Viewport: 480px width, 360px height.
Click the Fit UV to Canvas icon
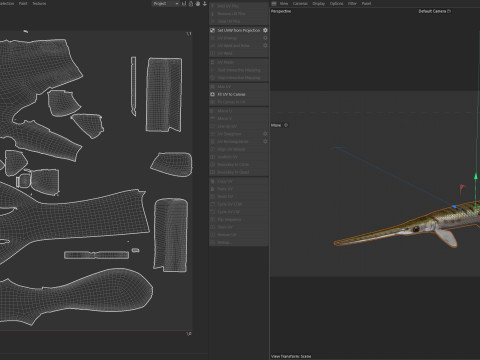213,94
